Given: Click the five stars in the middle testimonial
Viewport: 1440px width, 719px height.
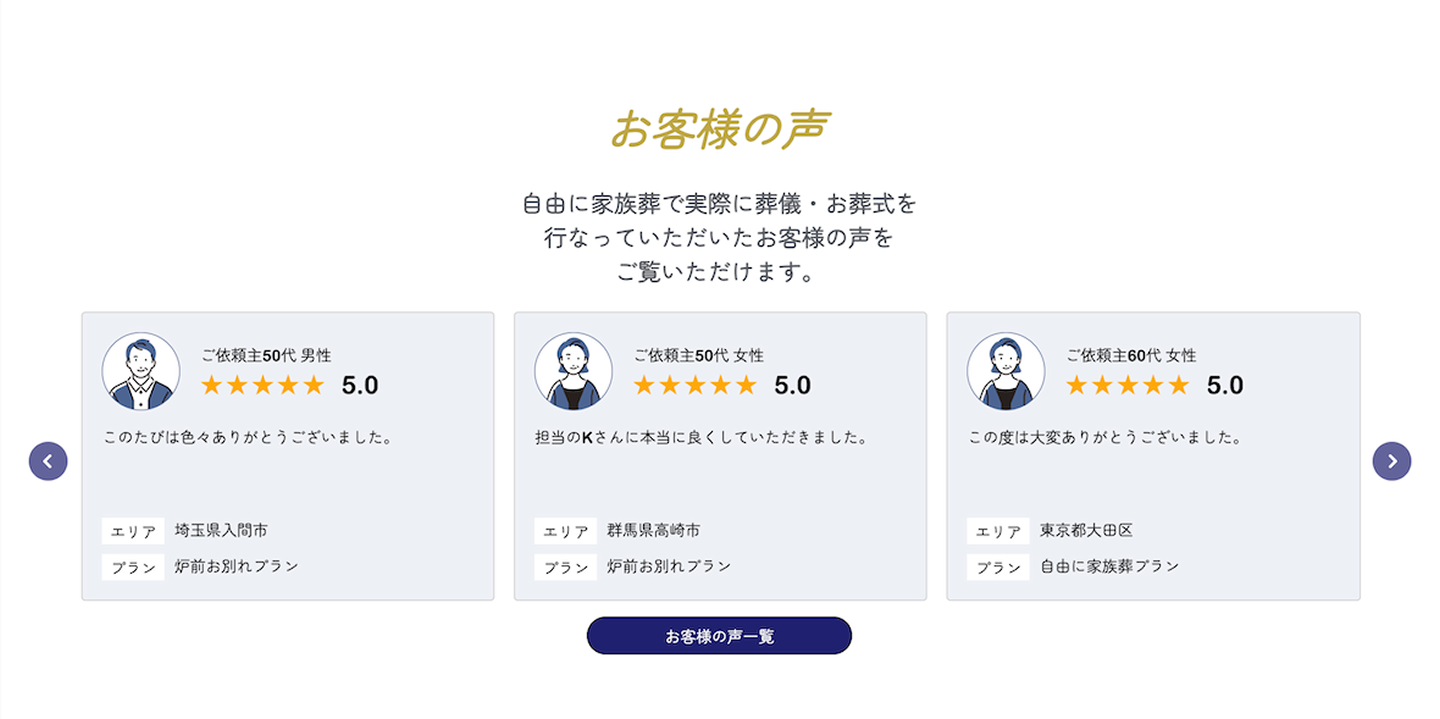Looking at the screenshot, I should coord(695,385).
